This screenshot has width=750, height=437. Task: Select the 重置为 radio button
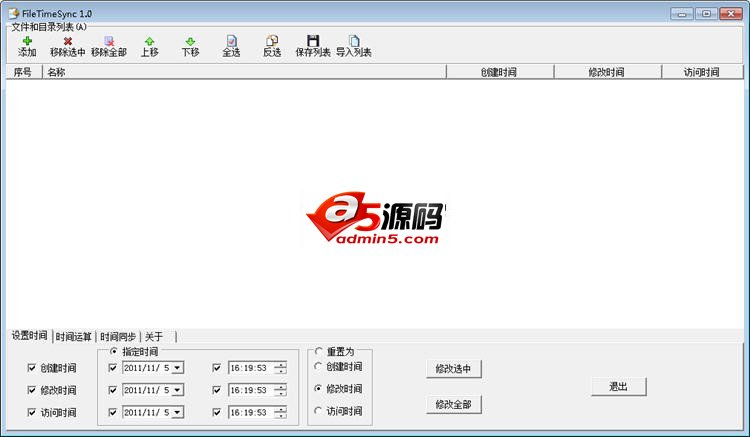(x=319, y=351)
